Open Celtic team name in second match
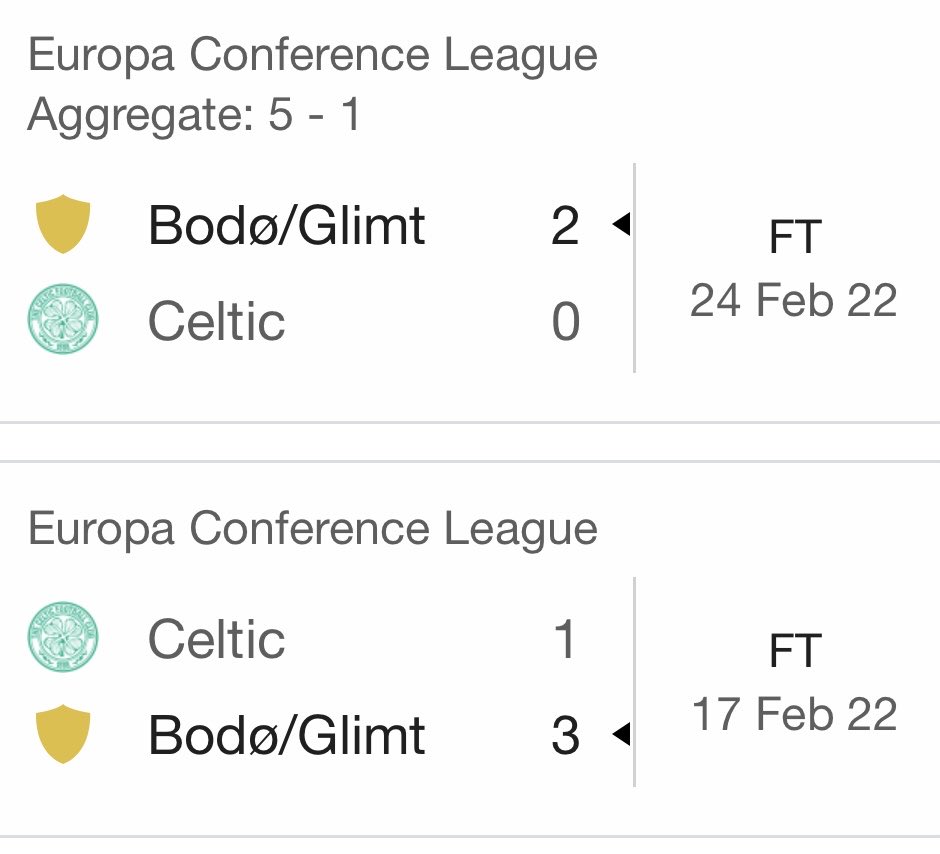Screen dimensions: 940x854 tap(216, 639)
